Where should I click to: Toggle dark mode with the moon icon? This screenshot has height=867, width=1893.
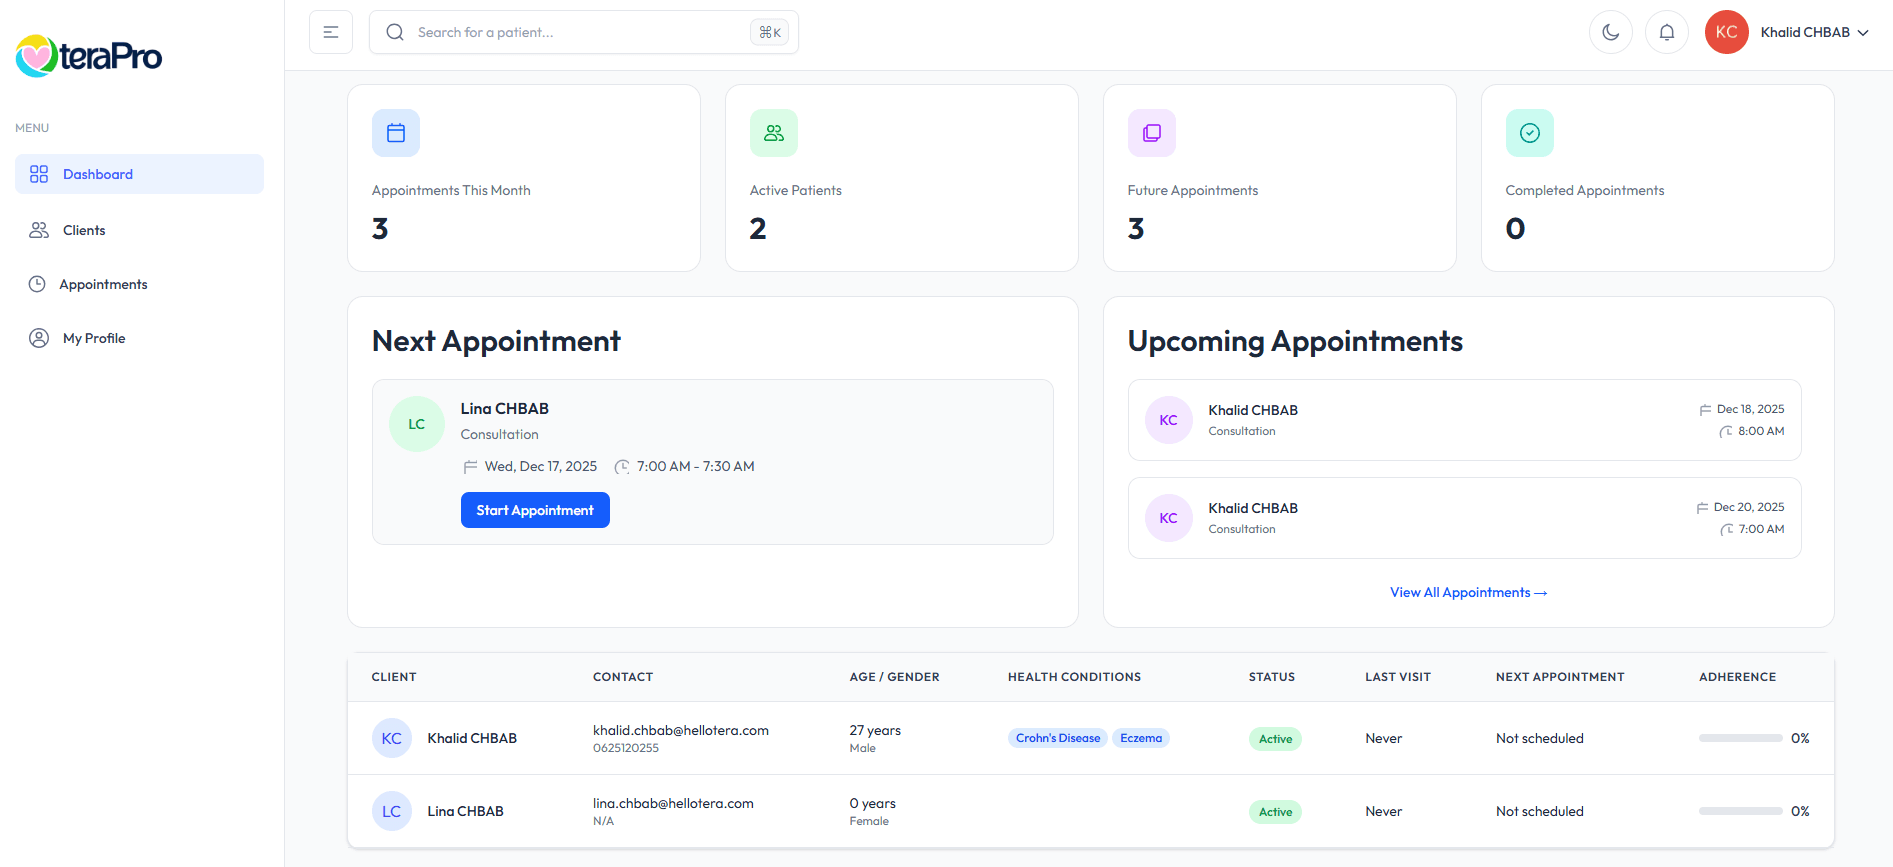pos(1611,32)
